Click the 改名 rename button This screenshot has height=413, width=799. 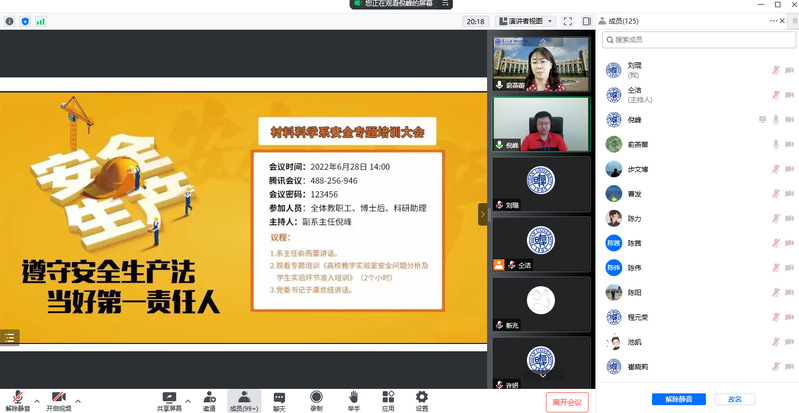coord(735,399)
